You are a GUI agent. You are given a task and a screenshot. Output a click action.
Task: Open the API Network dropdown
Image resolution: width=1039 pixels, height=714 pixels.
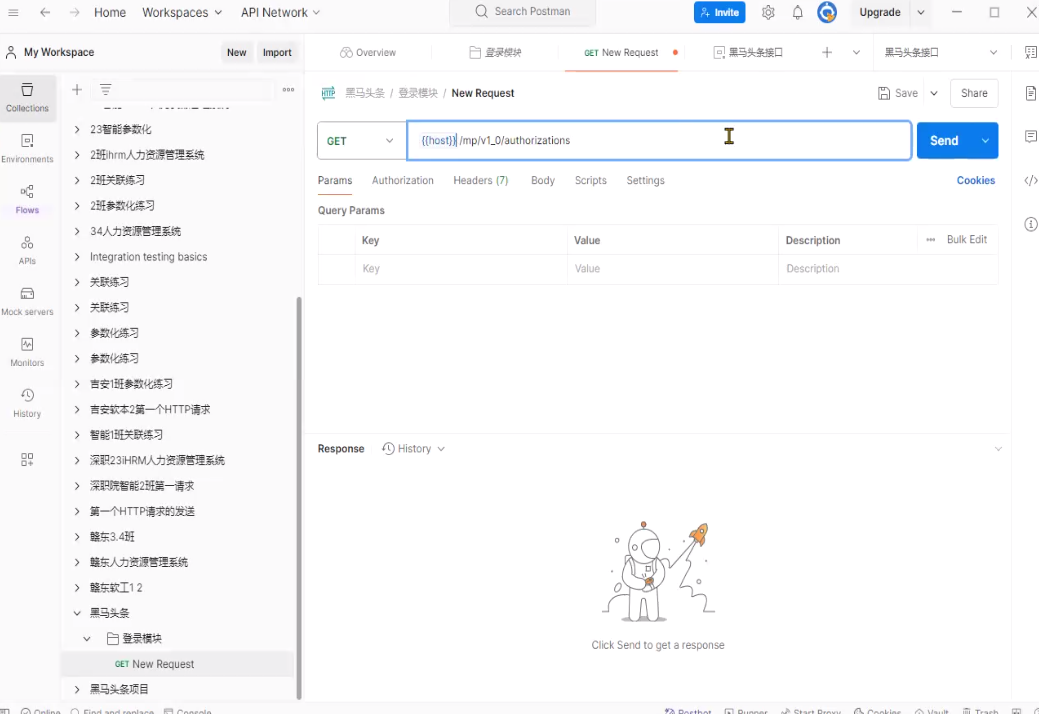[x=280, y=13]
